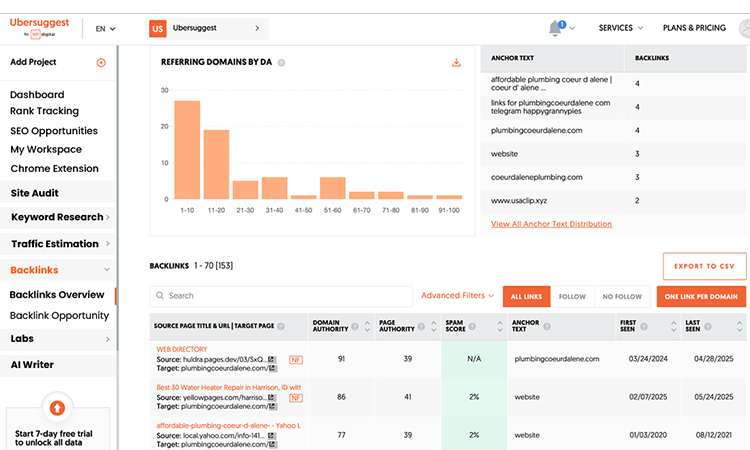The width and height of the screenshot is (750, 450).
Task: Open My Workspace
Action: [x=46, y=150]
